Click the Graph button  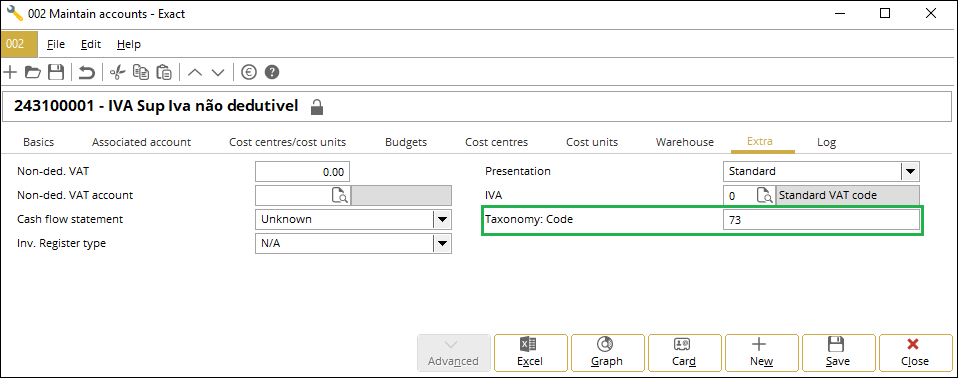click(607, 352)
